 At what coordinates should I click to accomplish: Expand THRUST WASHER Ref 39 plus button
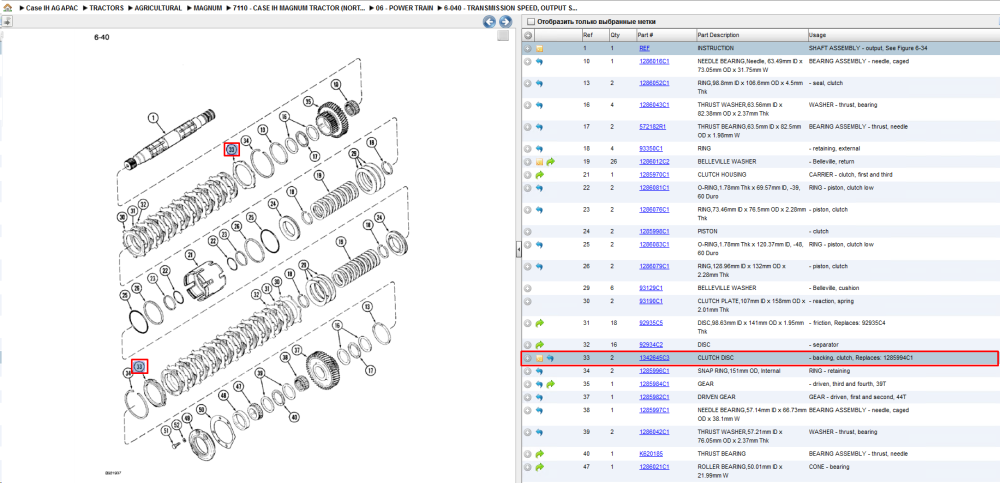[x=528, y=432]
